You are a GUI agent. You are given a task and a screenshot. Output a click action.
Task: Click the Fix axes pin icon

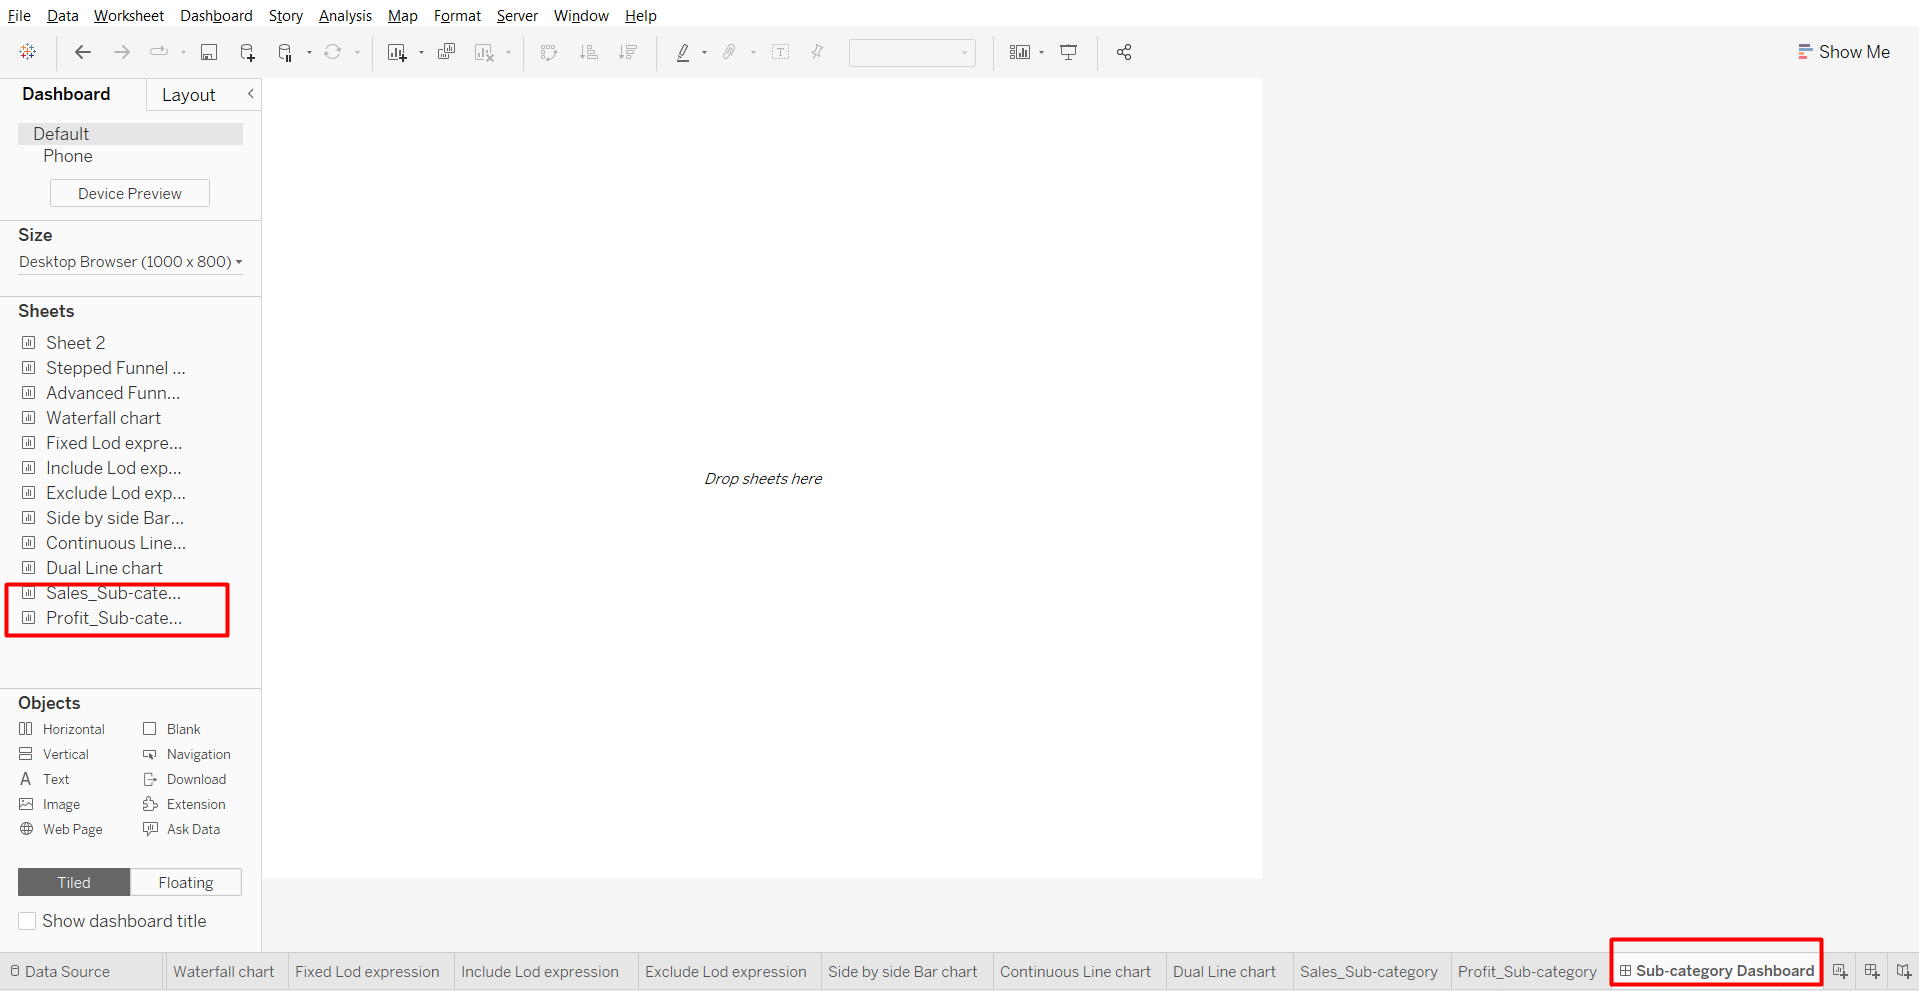tap(817, 52)
